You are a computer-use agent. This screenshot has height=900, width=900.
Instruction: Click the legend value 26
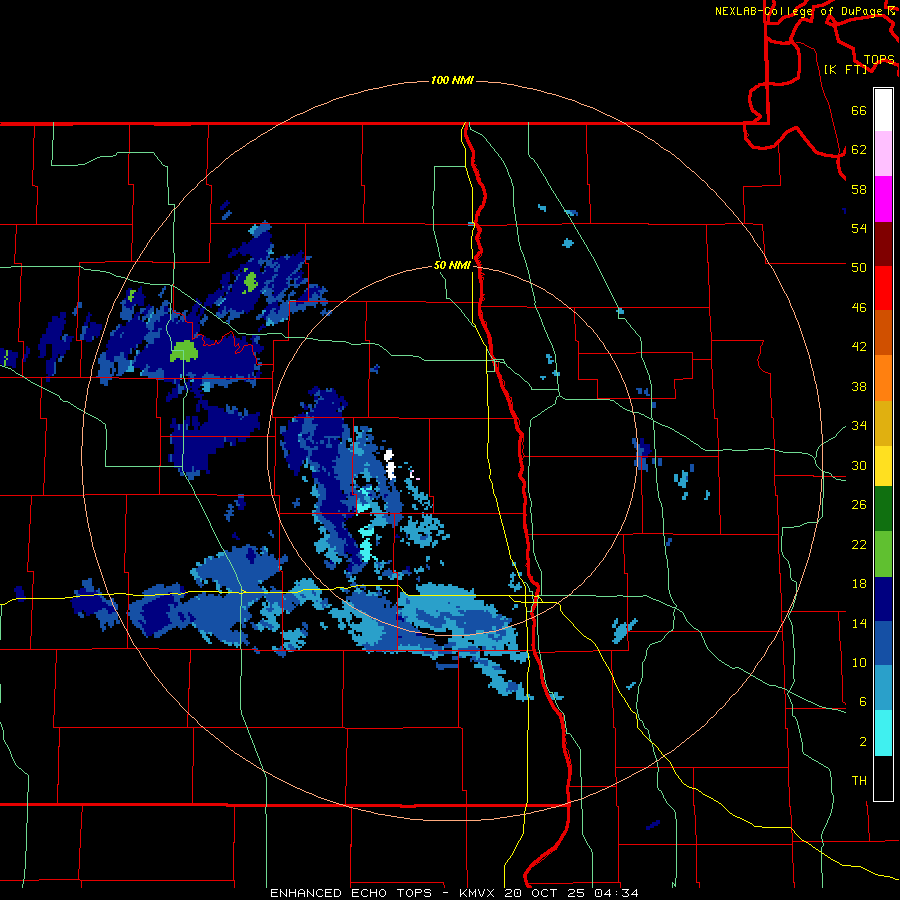[x=859, y=505]
